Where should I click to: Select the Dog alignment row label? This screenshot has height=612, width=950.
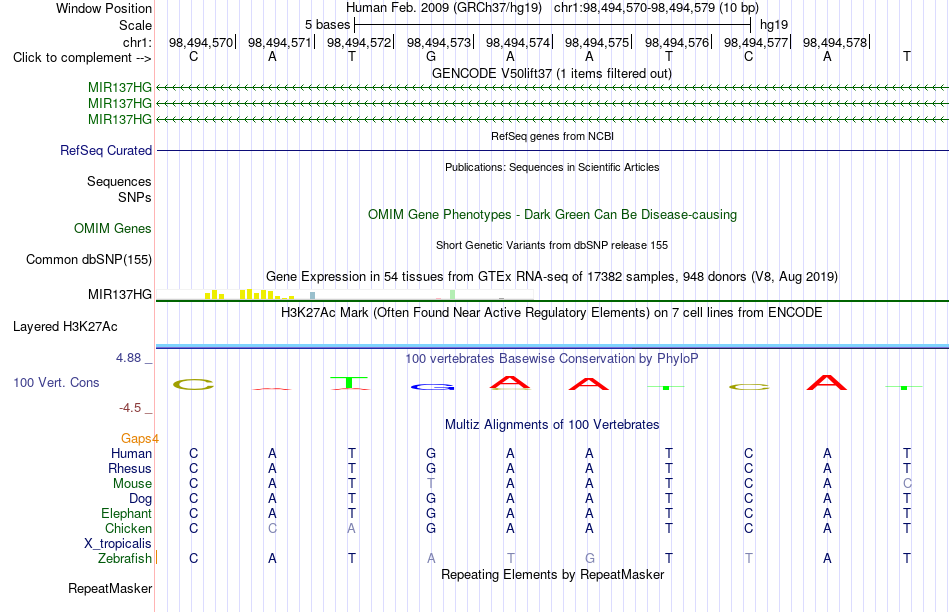(141, 499)
